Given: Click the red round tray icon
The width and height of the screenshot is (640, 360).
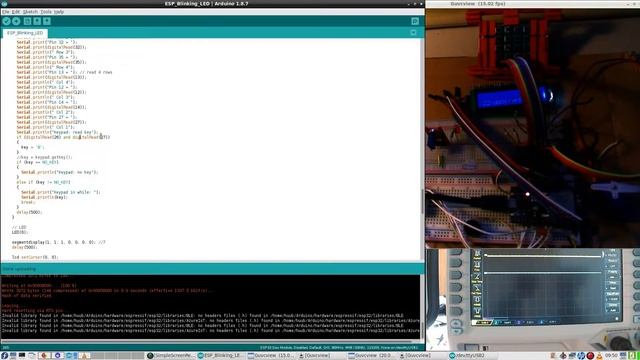Looking at the screenshot, I should click(590, 356).
